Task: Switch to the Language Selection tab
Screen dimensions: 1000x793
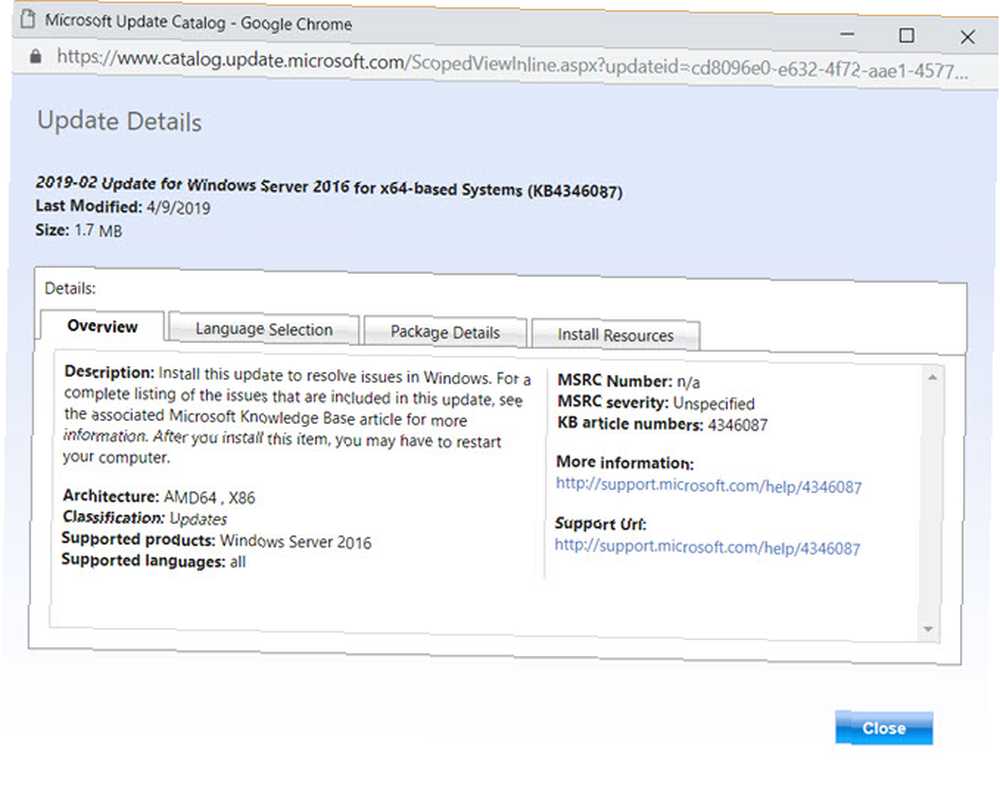Action: [x=264, y=329]
